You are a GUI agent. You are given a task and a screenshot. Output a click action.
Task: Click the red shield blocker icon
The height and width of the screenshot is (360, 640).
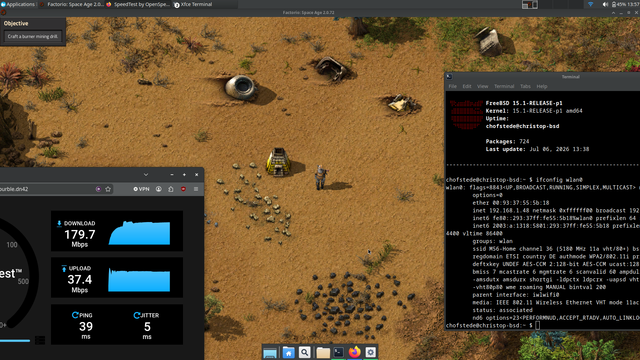[x=183, y=189]
